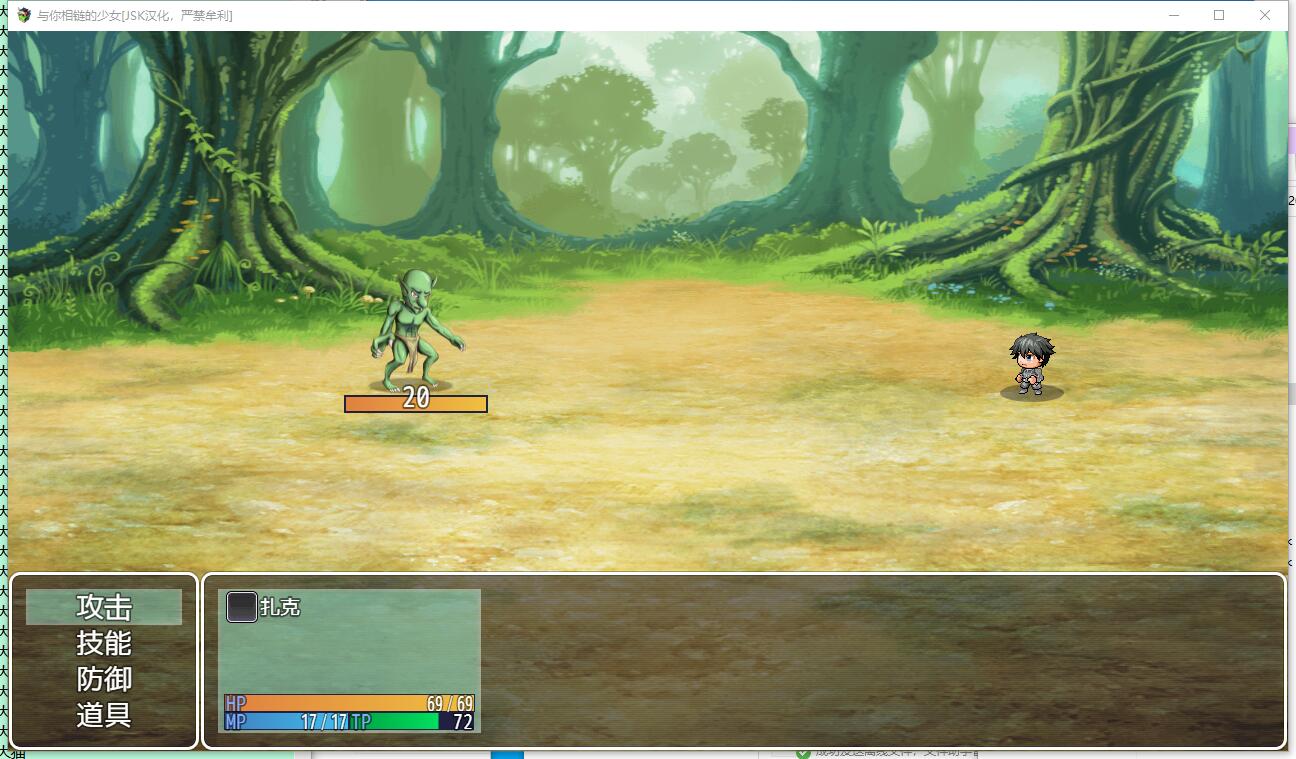Viewport: 1296px width, 759px height.
Task: Click the actor name 扎克
Action: 280,607
